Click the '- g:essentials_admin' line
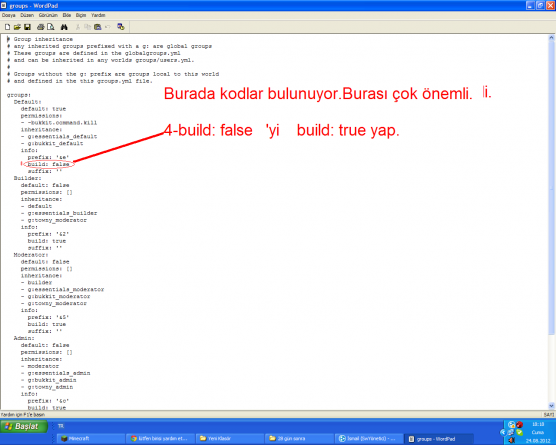Viewport: 556px width, 445px height. [x=55, y=373]
